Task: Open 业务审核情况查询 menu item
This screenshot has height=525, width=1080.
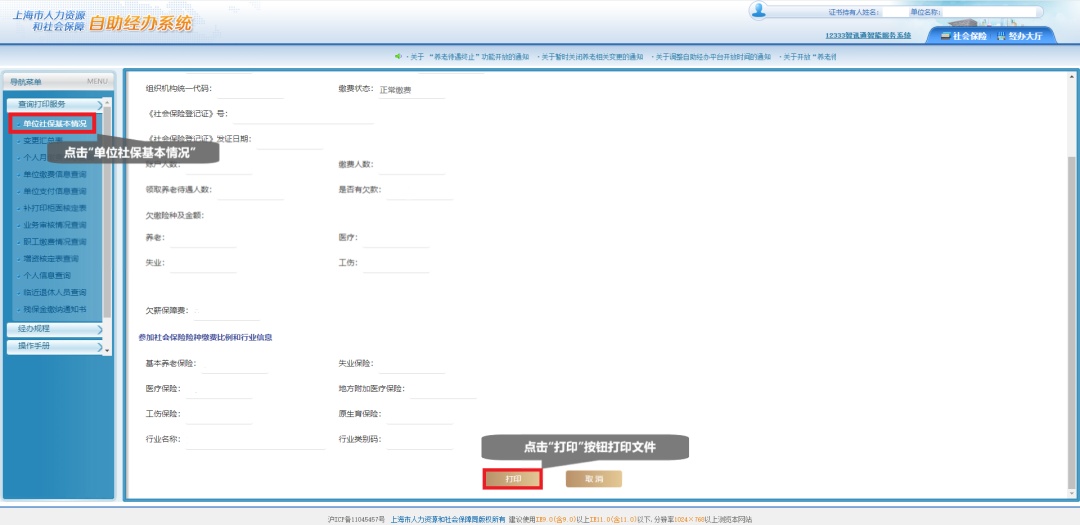Action: coord(55,225)
